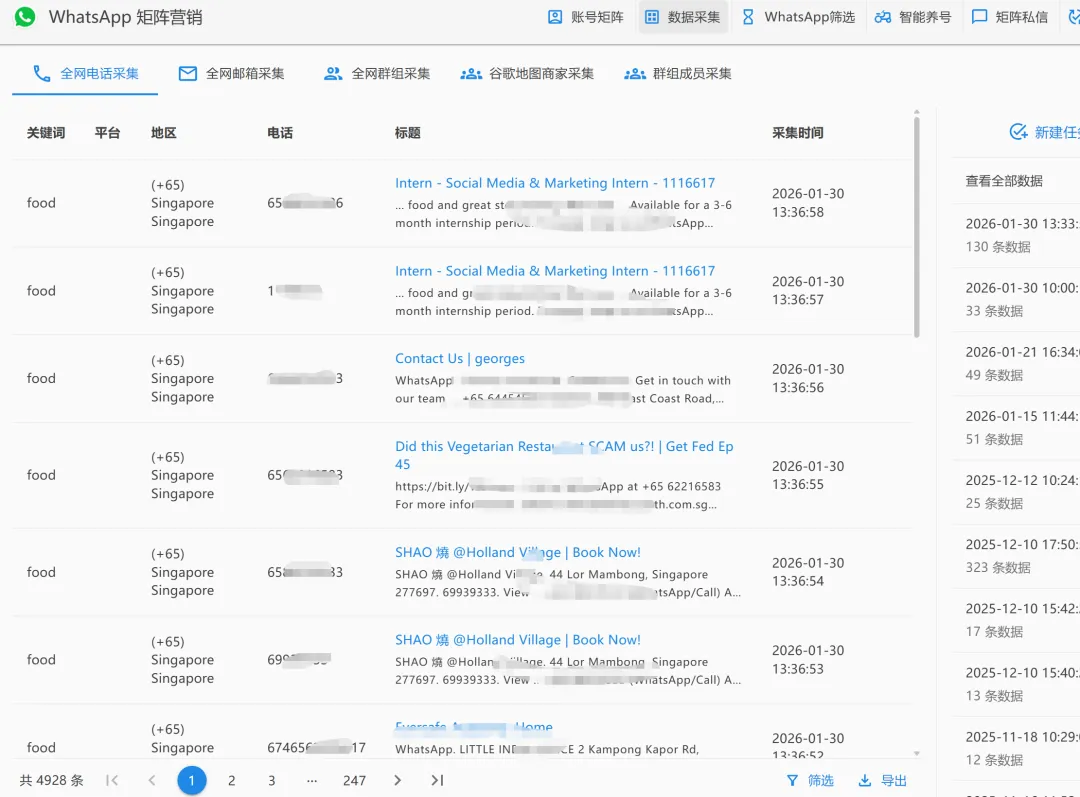Click the account icon beside 账号矩阵
This screenshot has height=797, width=1080.
554,17
